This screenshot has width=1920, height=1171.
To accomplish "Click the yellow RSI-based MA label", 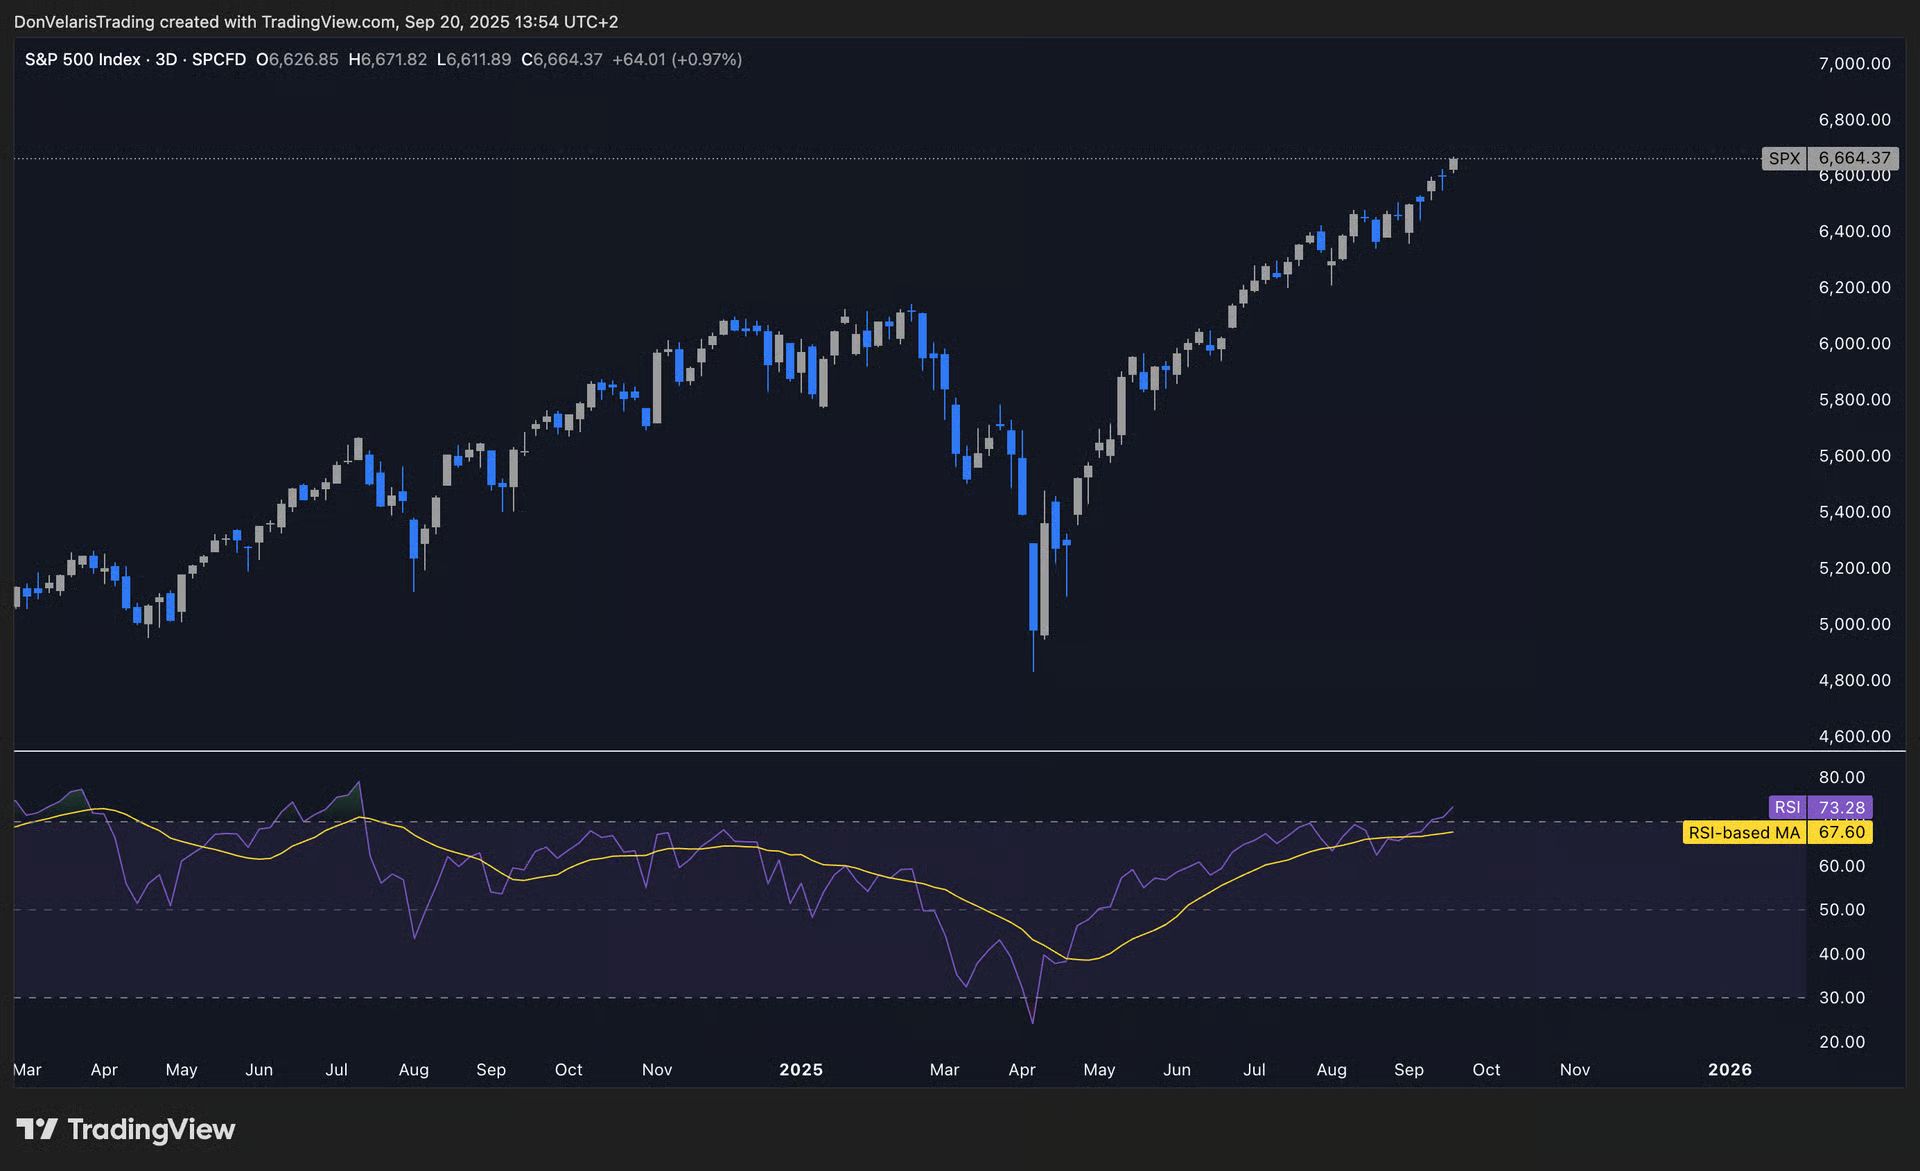I will (x=1744, y=832).
